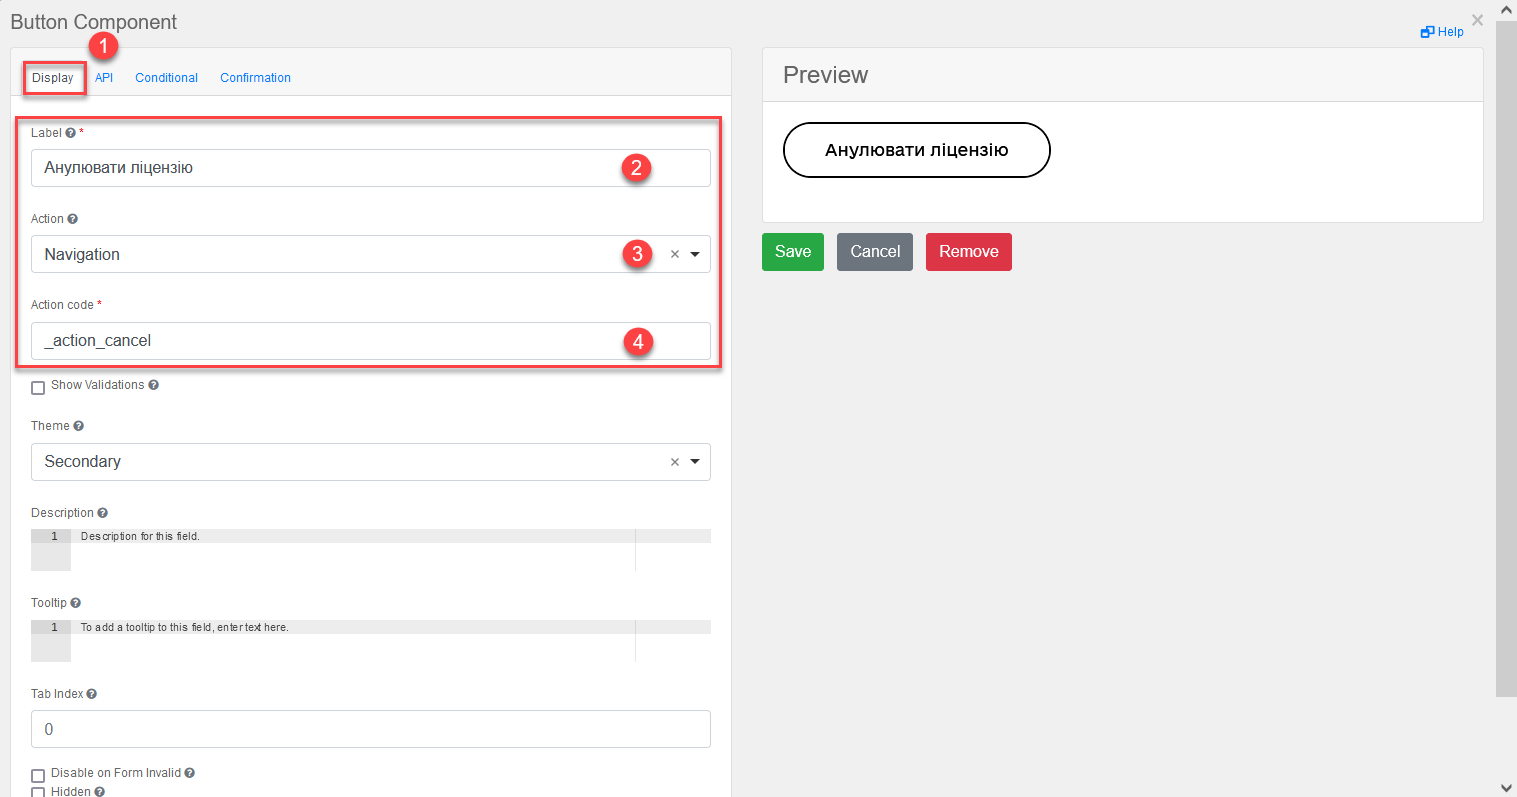1517x797 pixels.
Task: Click the help icon beside Action
Action: pyautogui.click(x=72, y=219)
